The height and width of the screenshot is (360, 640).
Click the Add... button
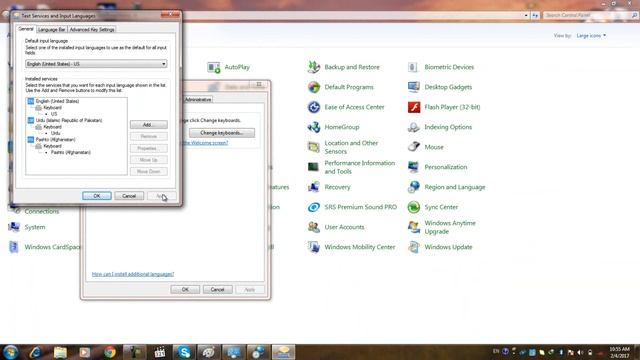(x=149, y=125)
